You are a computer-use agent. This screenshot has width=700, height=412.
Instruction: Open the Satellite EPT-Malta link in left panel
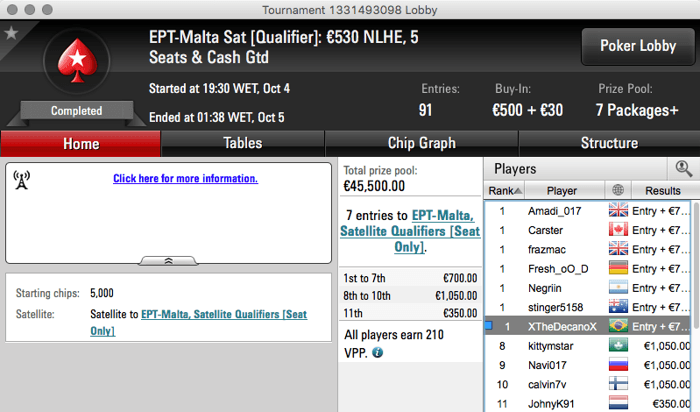[x=199, y=322]
